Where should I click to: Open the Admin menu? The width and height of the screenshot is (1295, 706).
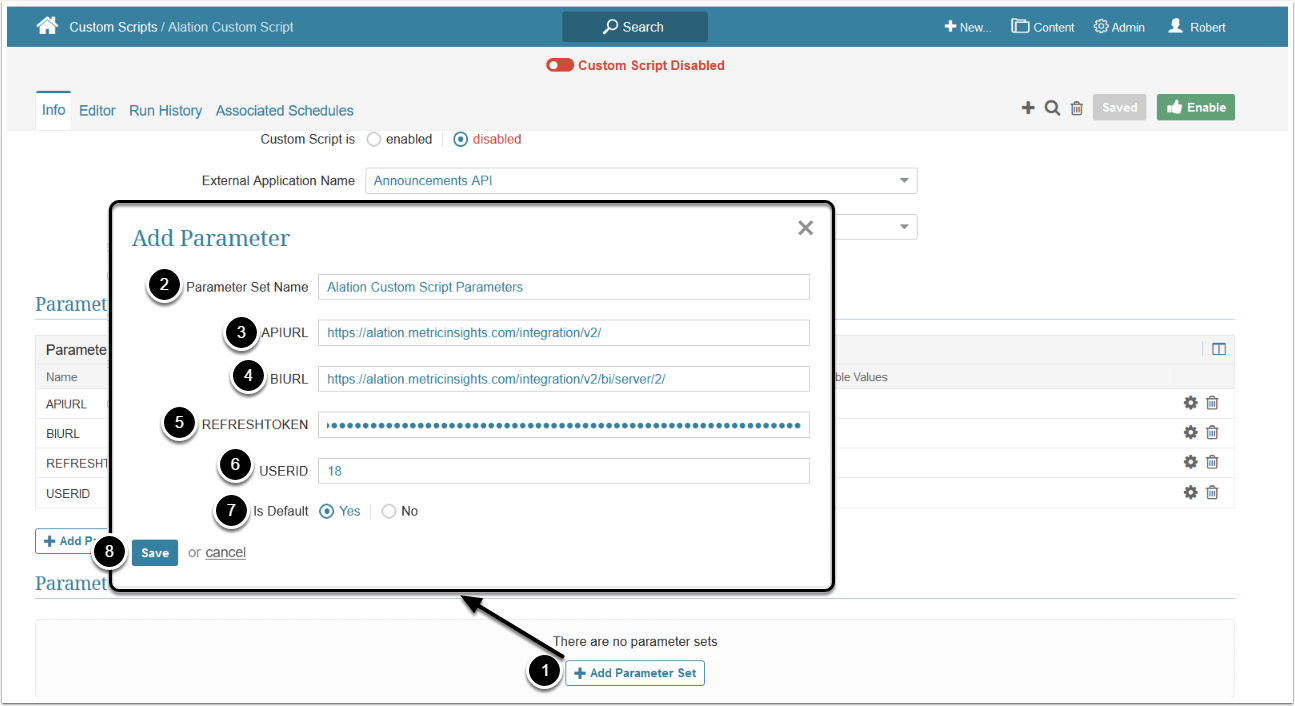[1119, 27]
